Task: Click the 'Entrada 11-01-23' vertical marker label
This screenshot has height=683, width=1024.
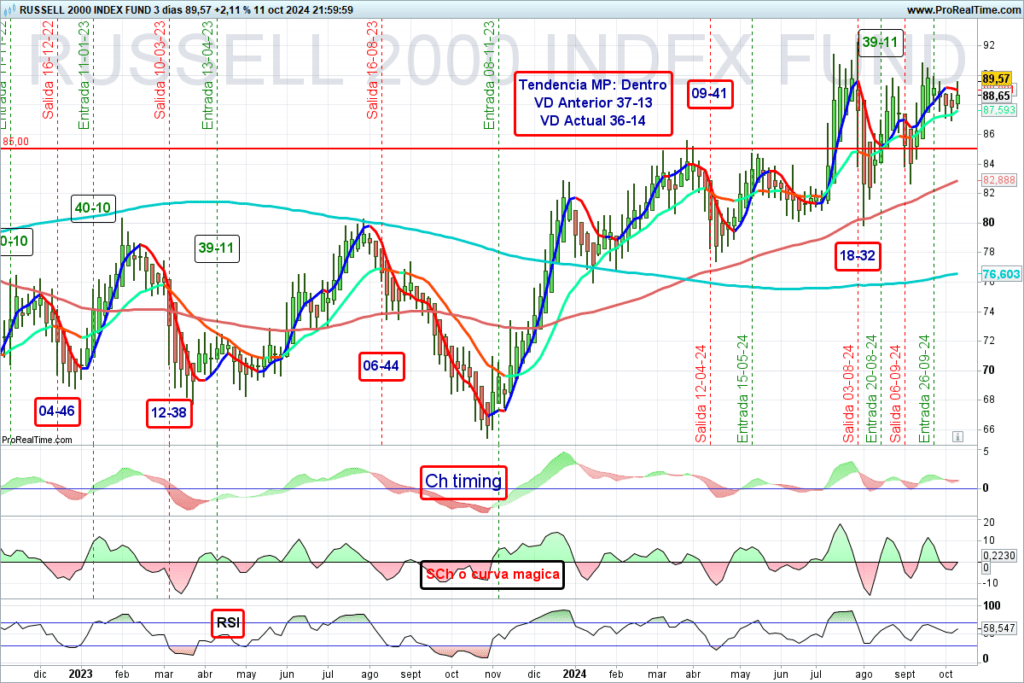Action: (x=84, y=75)
